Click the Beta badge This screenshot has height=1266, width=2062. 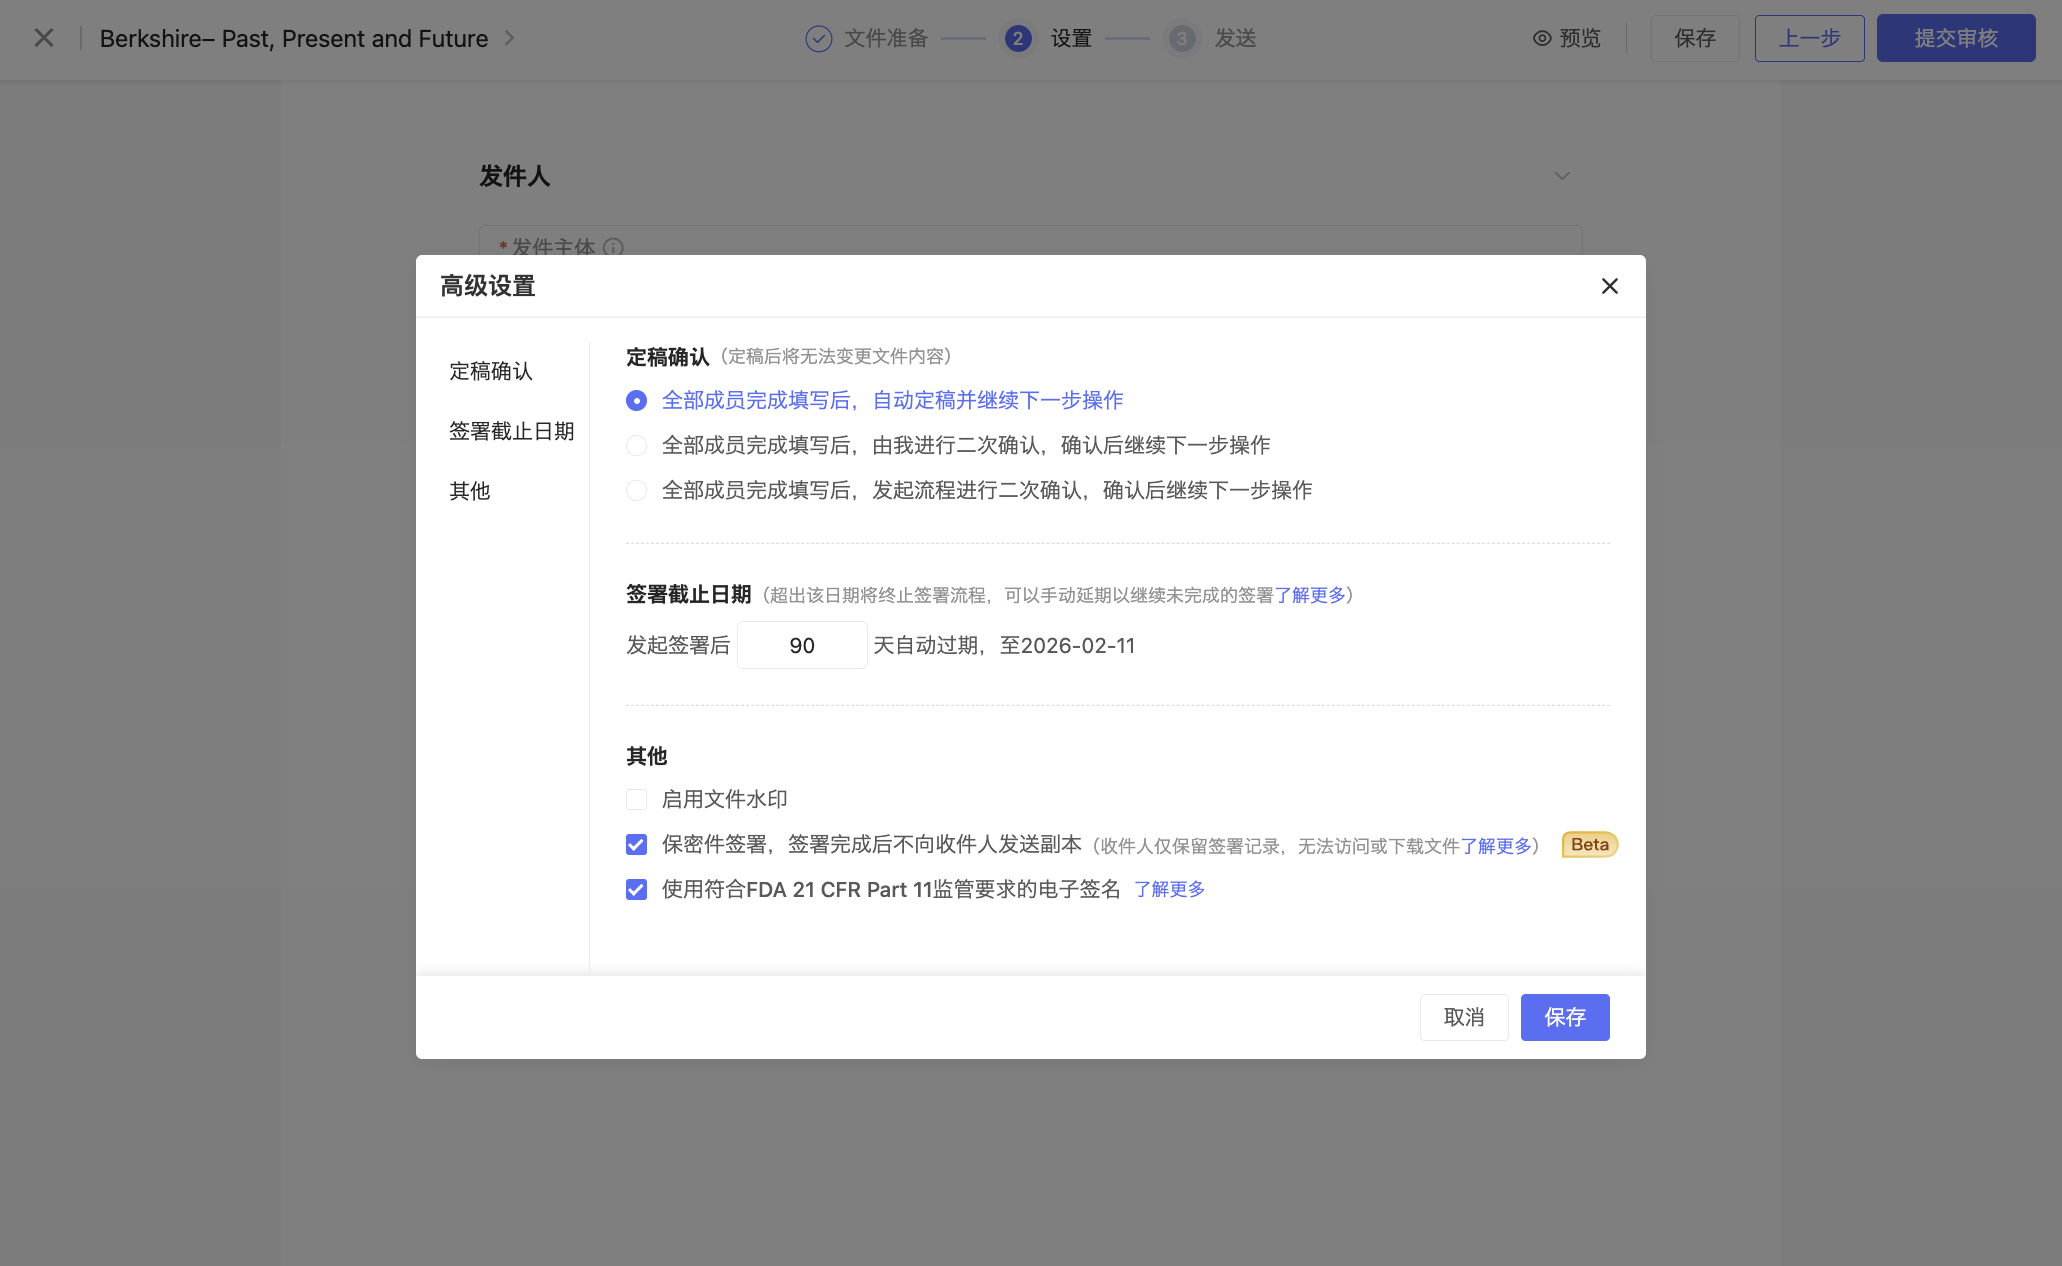[1589, 844]
